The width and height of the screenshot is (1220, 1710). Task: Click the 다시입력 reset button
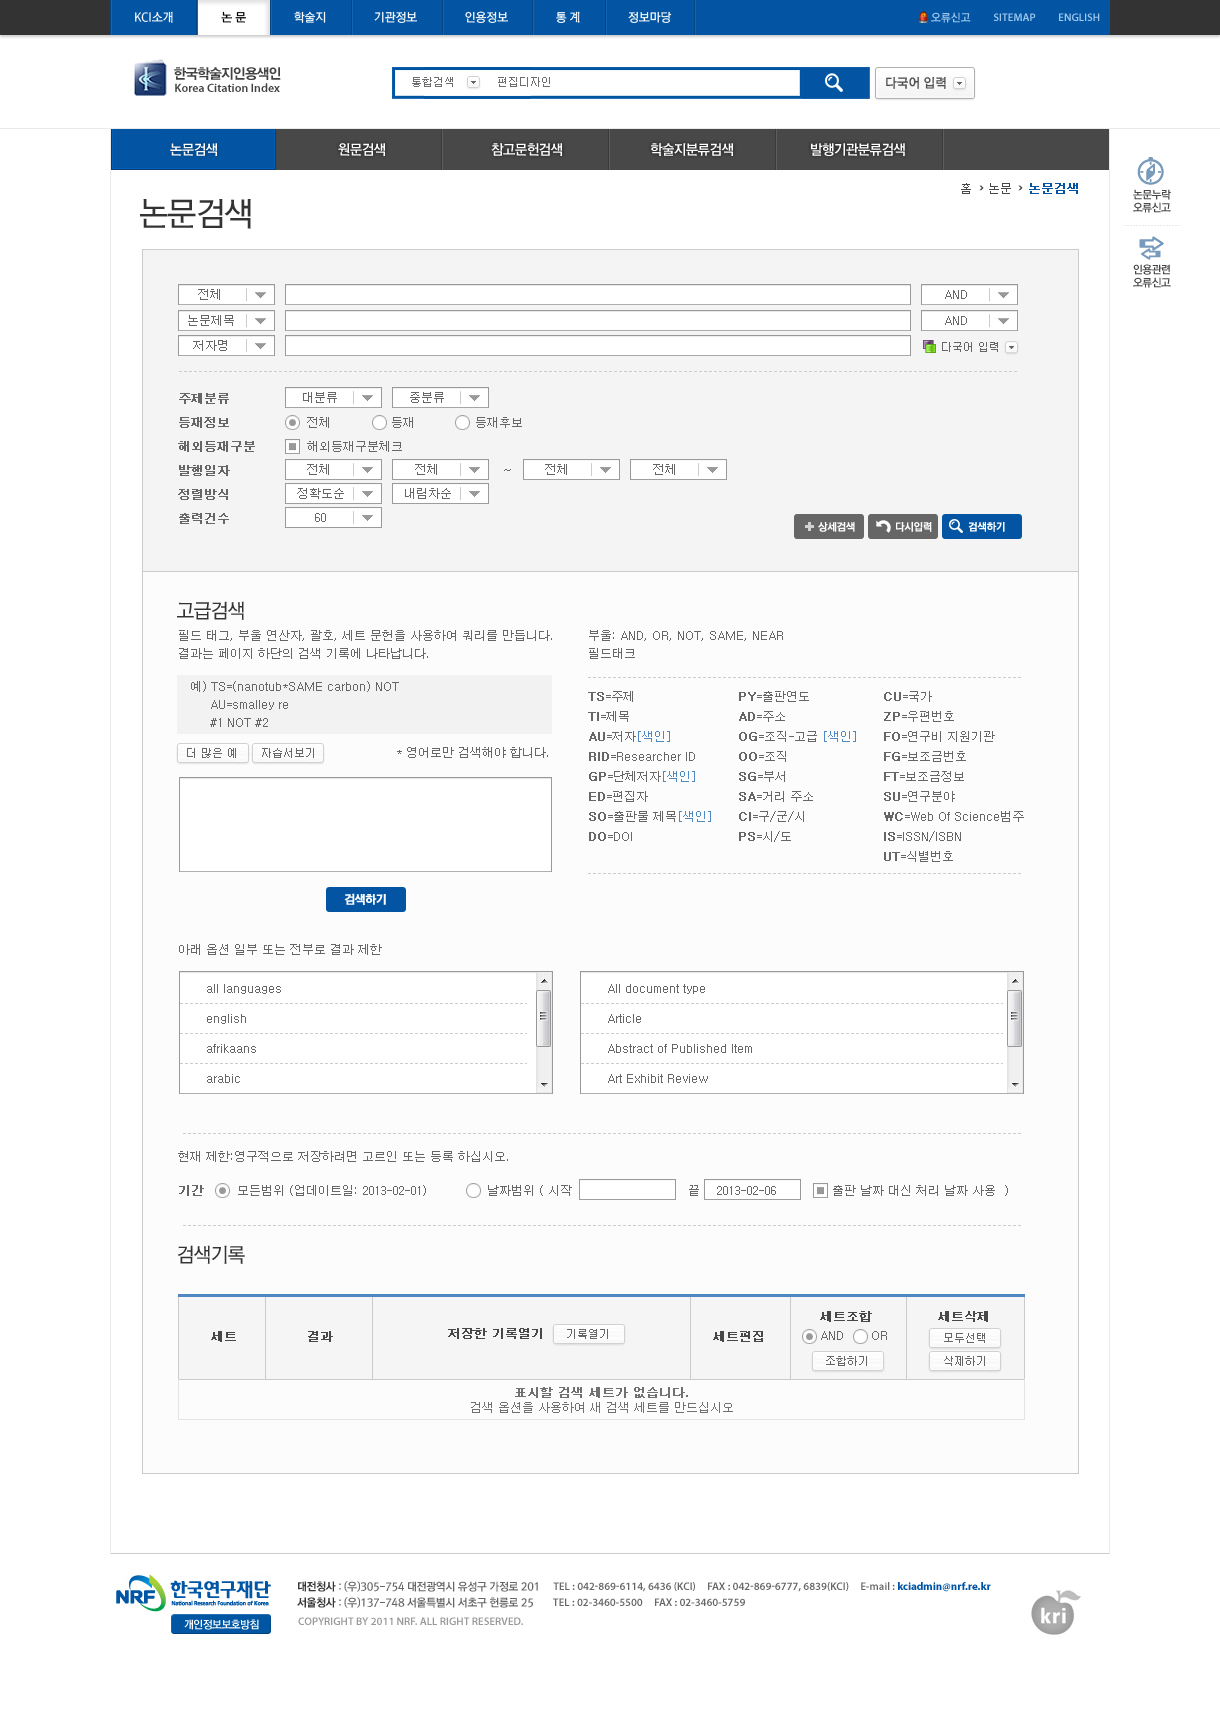click(x=904, y=527)
